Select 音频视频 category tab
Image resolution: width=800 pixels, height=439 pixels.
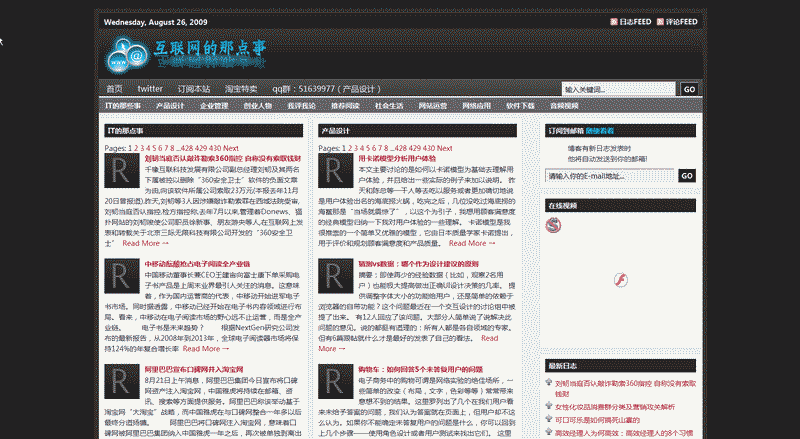pyautogui.click(x=564, y=106)
